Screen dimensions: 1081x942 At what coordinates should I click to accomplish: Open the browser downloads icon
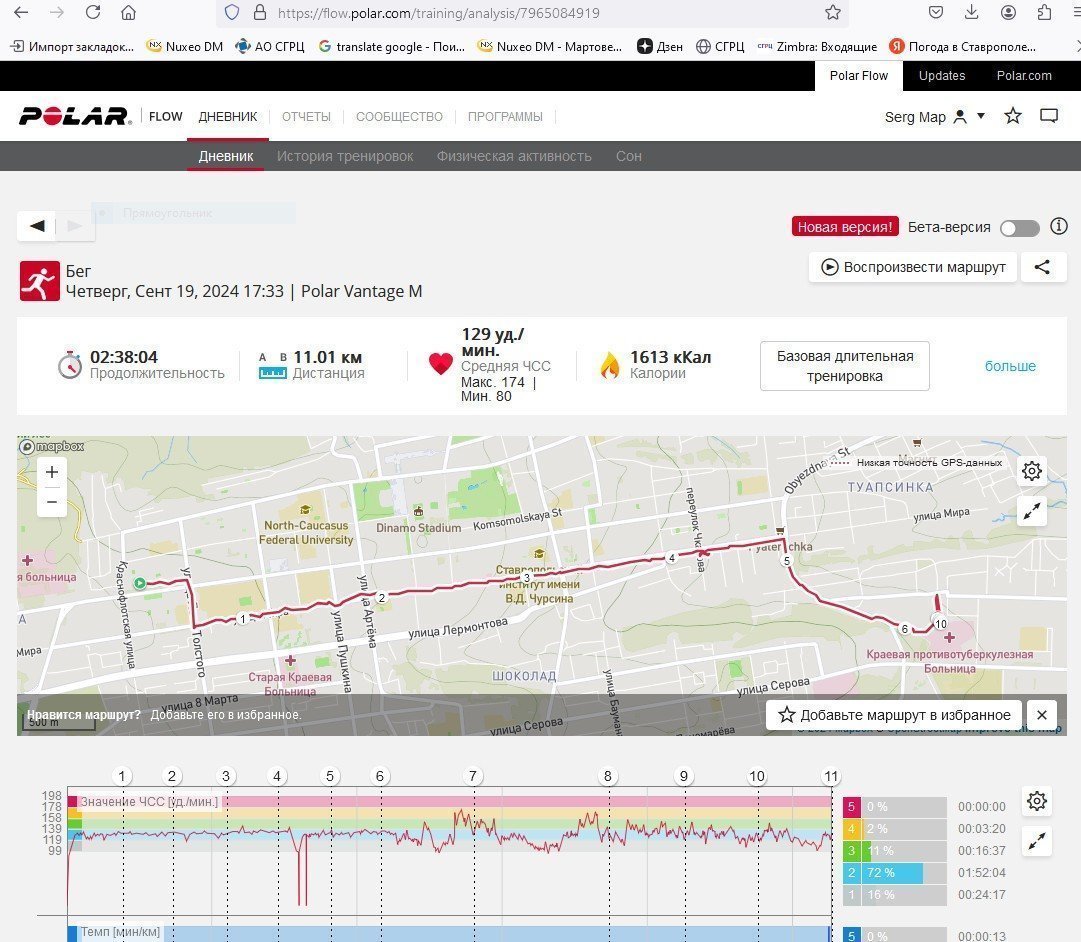pyautogui.click(x=971, y=12)
